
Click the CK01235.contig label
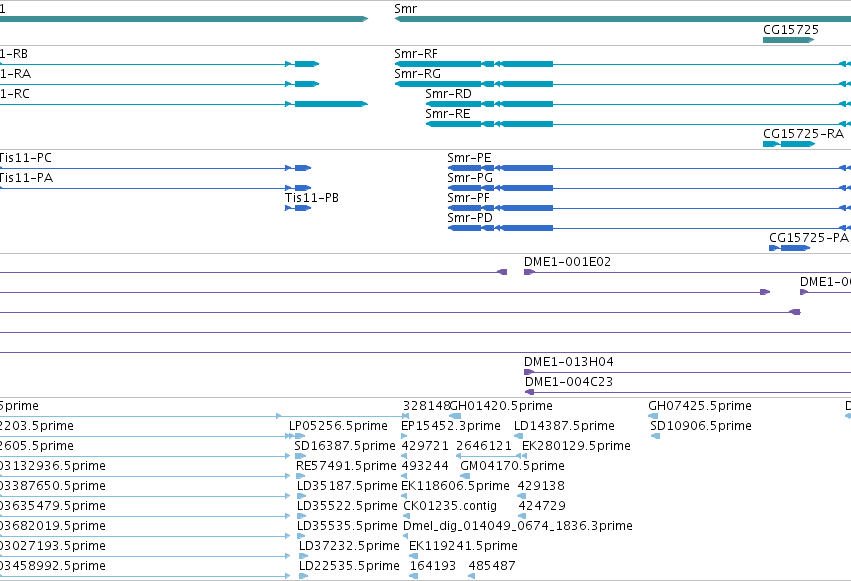point(450,506)
